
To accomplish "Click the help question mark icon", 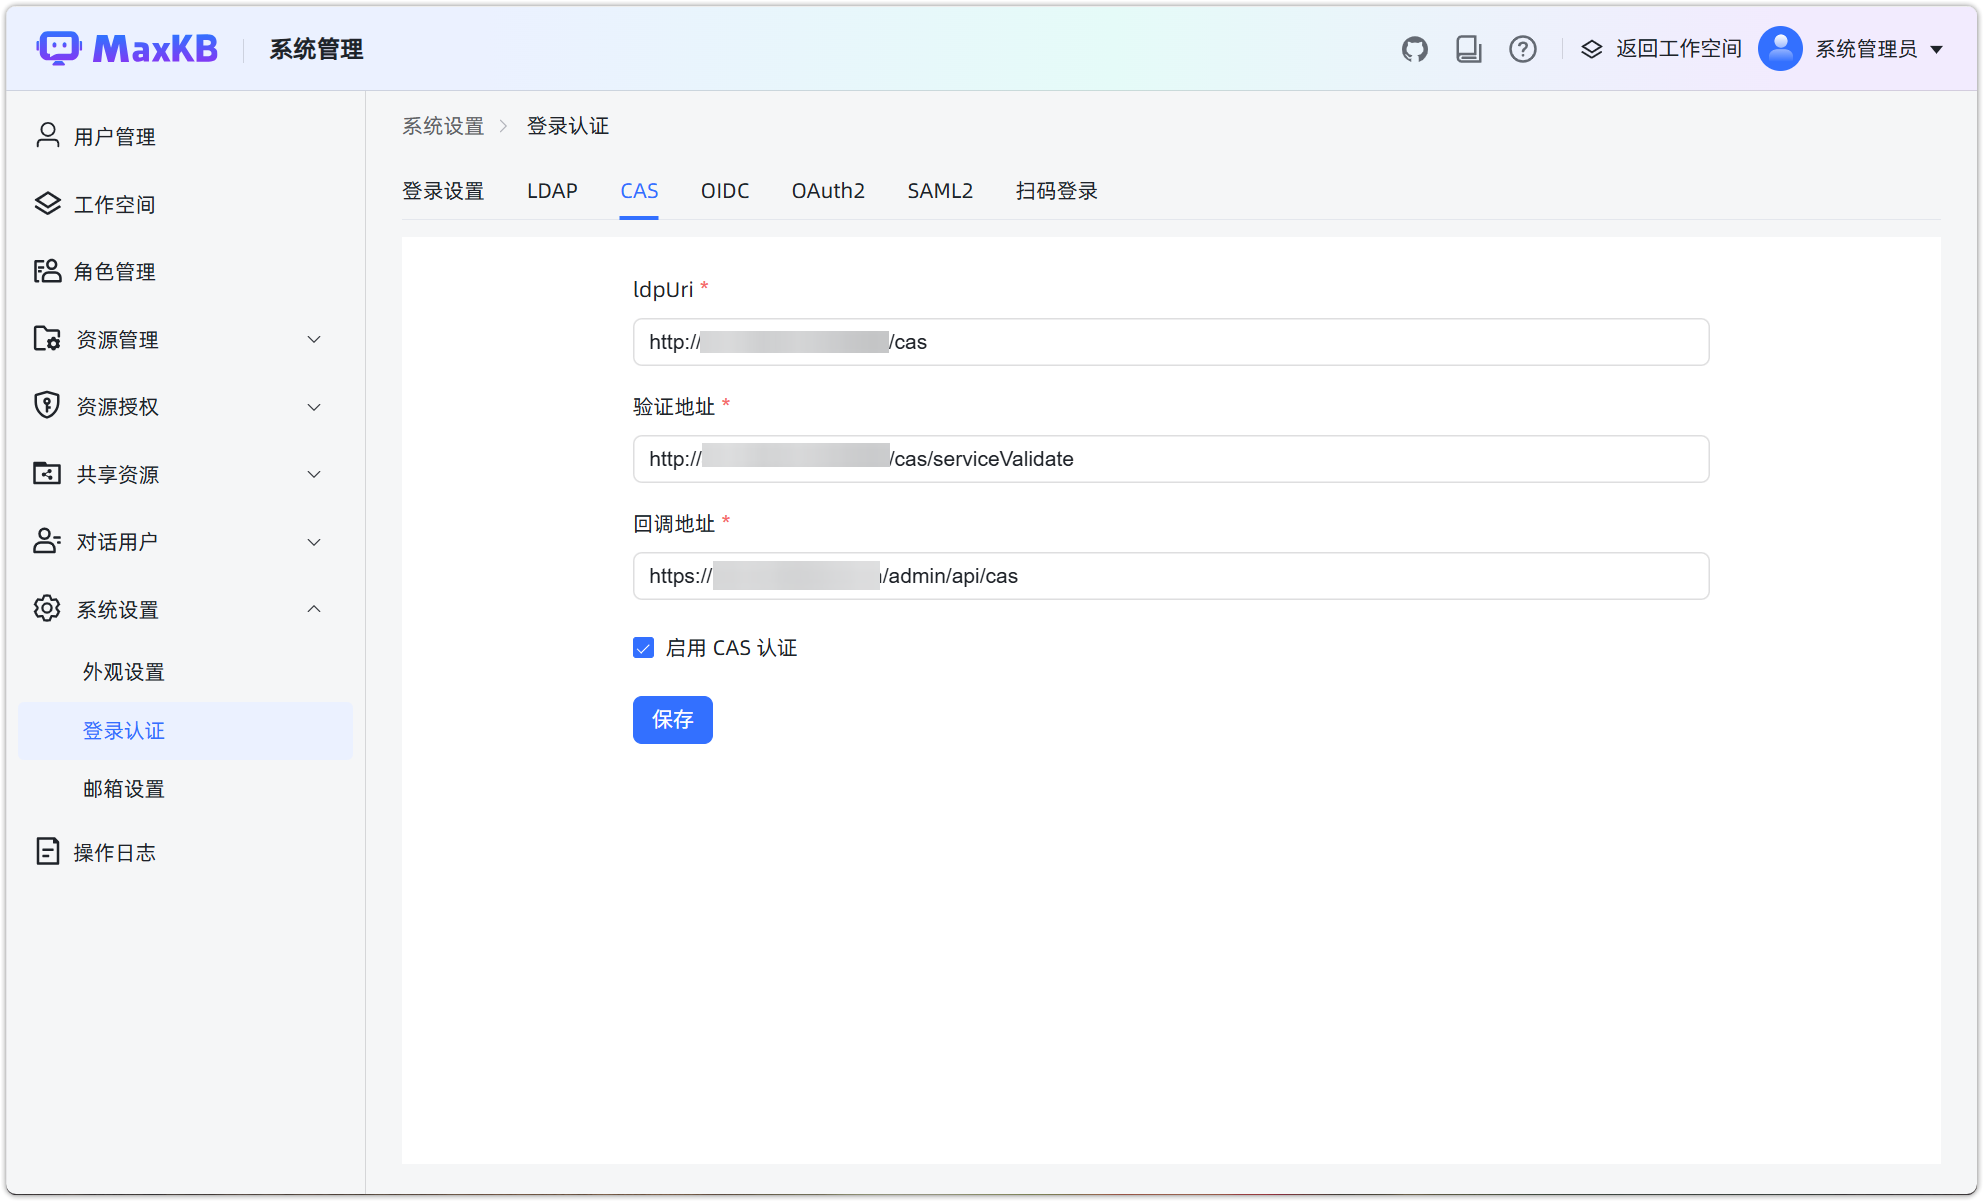I will [1522, 49].
